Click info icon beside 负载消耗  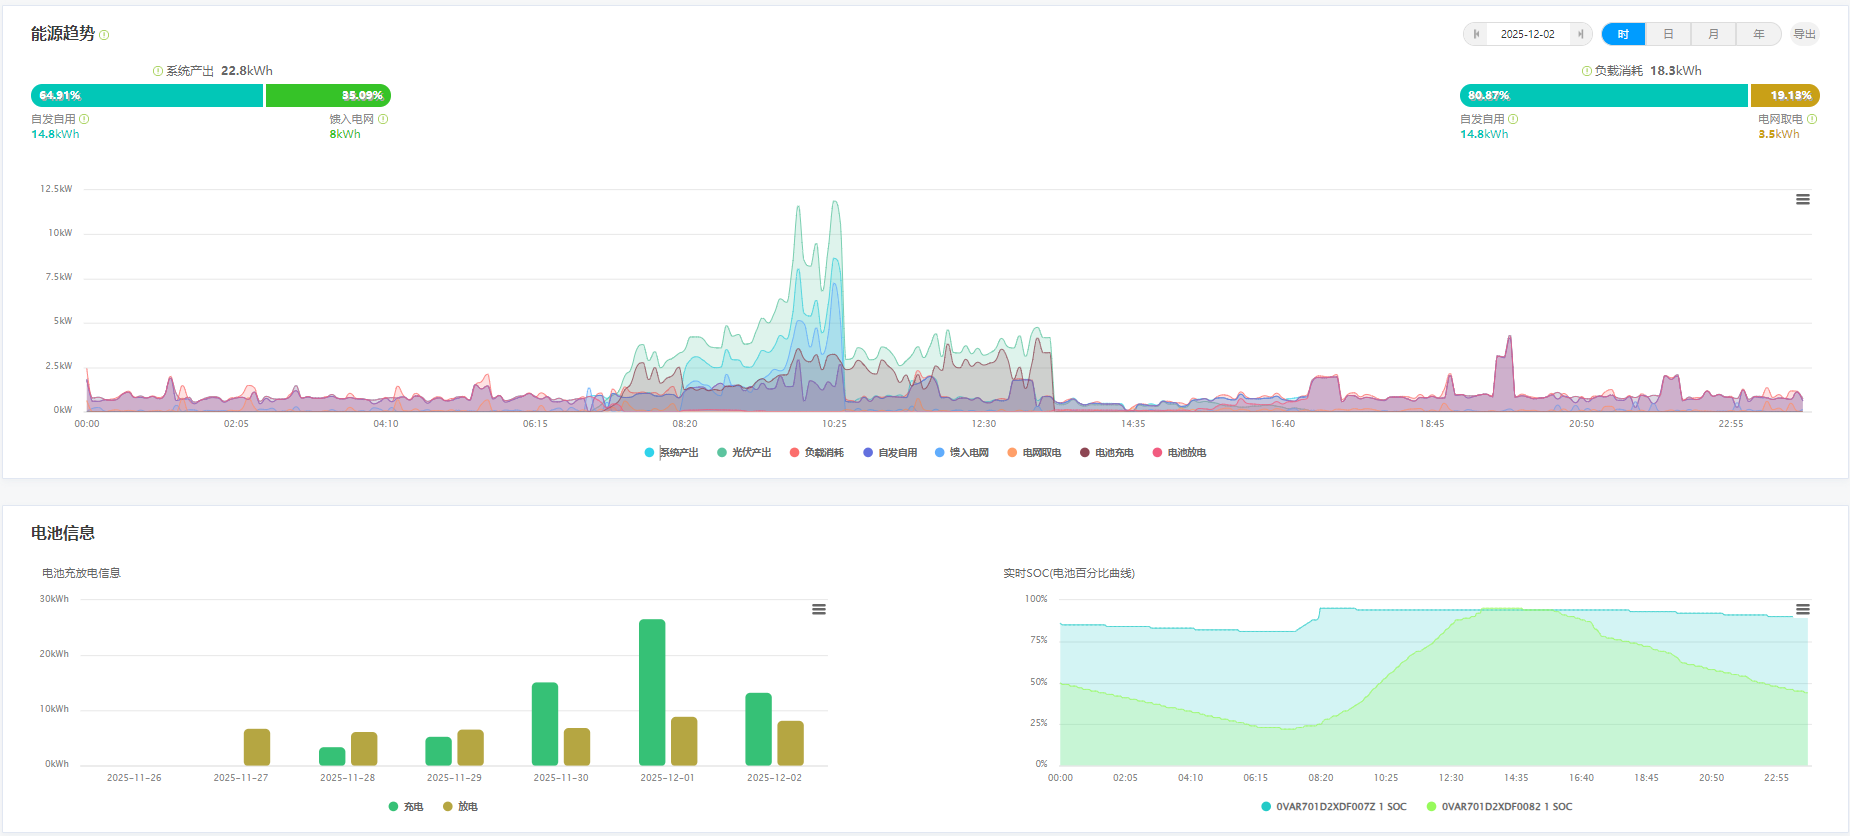tap(1586, 71)
